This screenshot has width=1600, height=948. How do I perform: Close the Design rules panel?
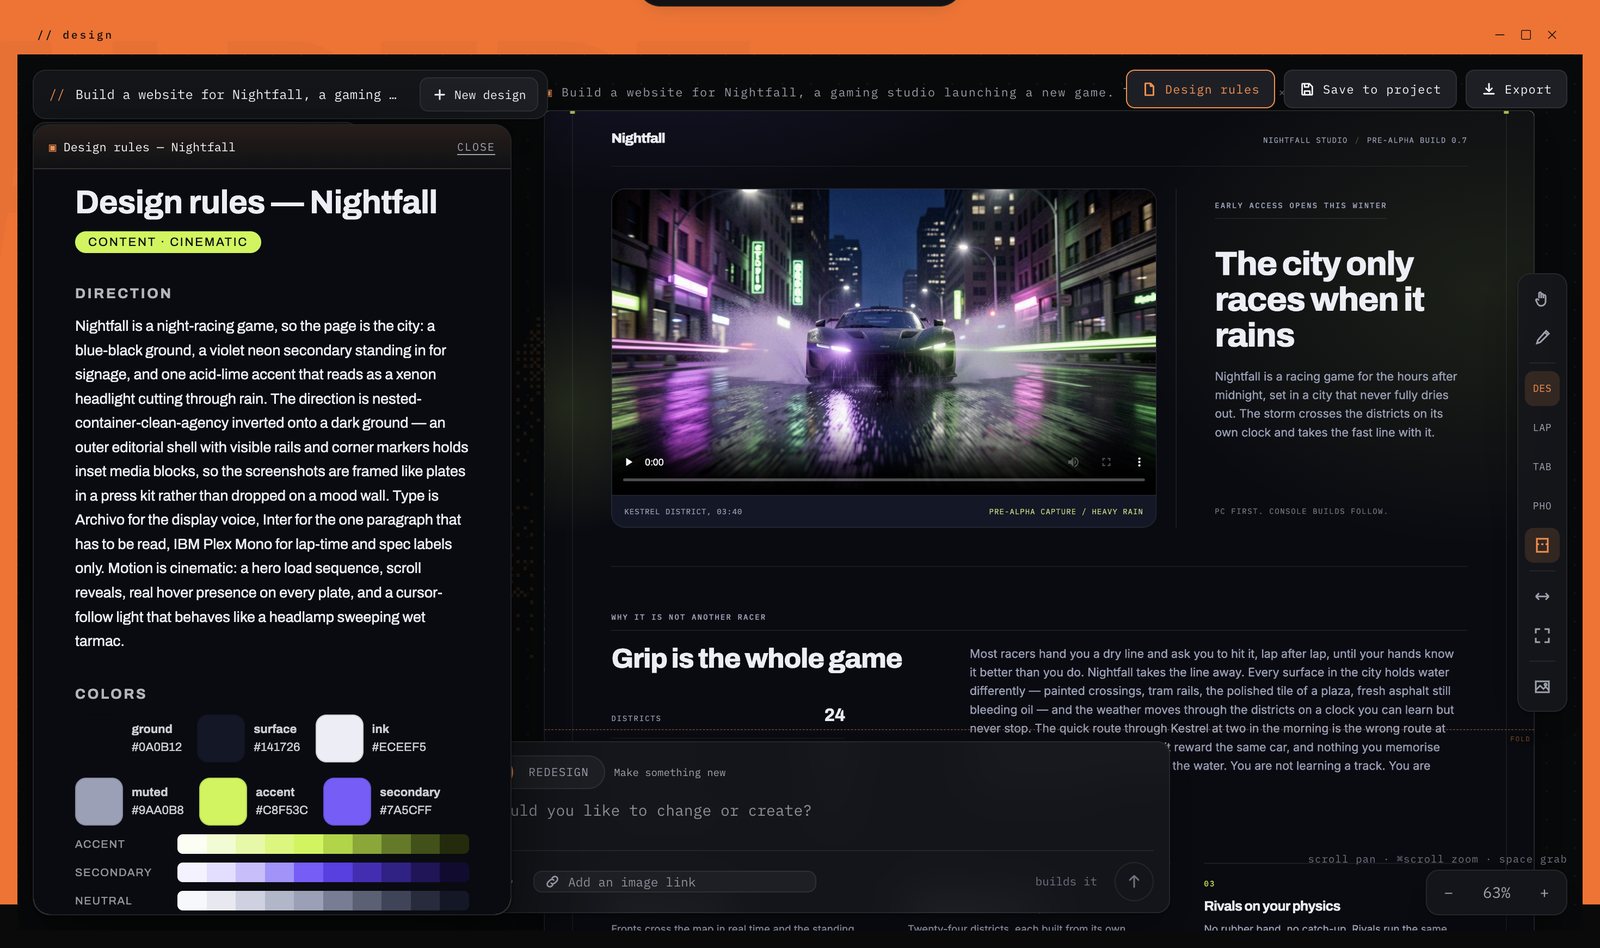click(x=476, y=147)
